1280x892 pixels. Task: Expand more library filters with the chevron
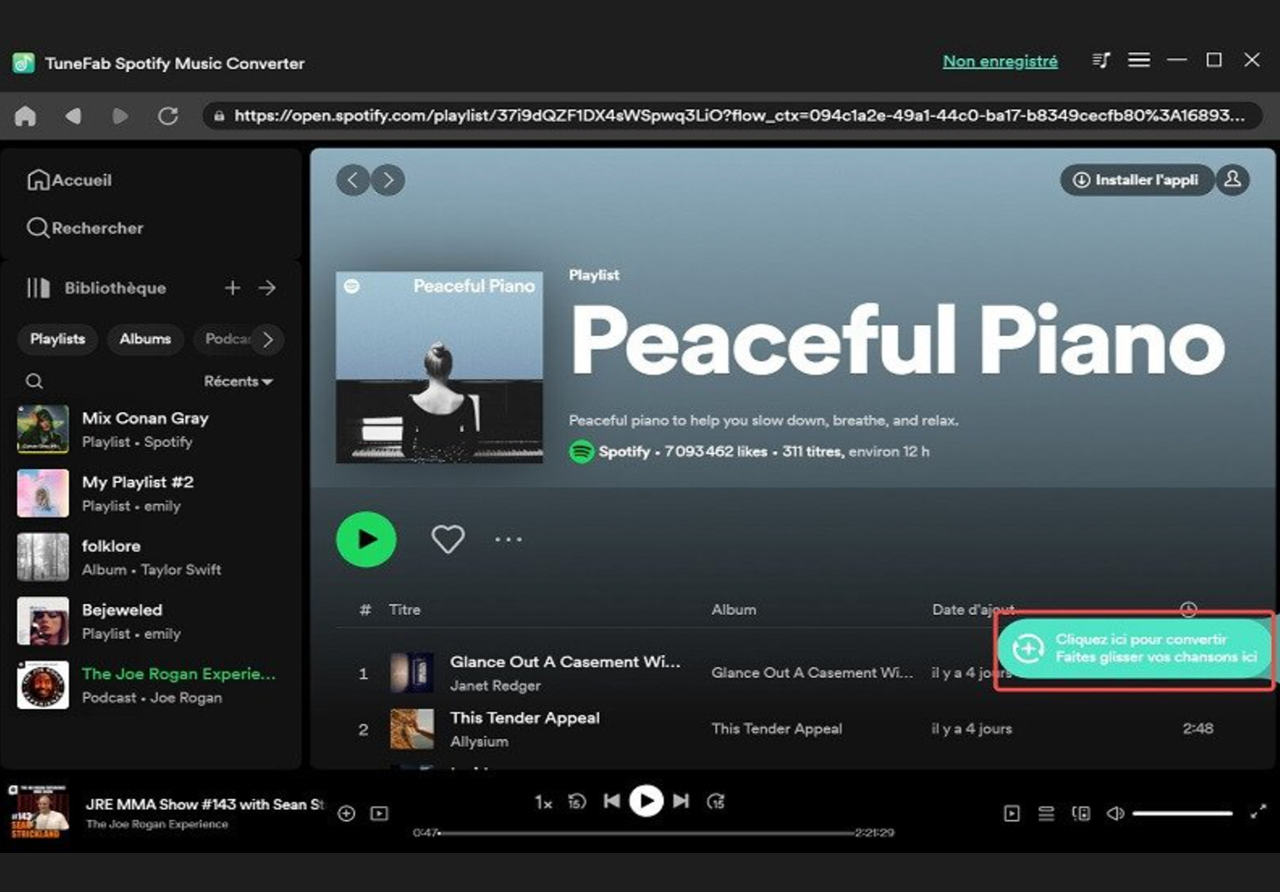click(266, 339)
